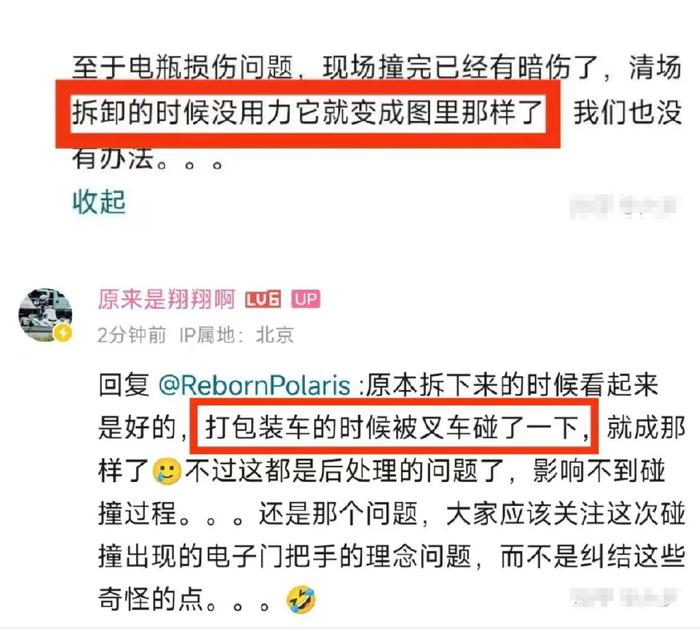
Task: Open the @RebornPolaris mention
Action: (254, 385)
